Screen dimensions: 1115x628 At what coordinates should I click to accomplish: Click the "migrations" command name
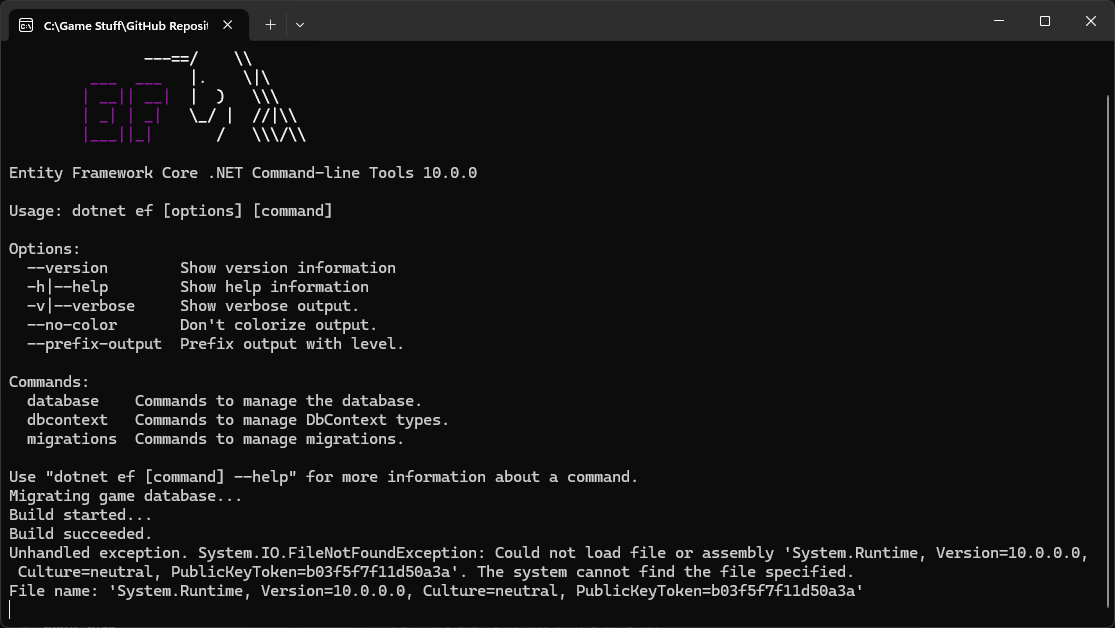72,439
